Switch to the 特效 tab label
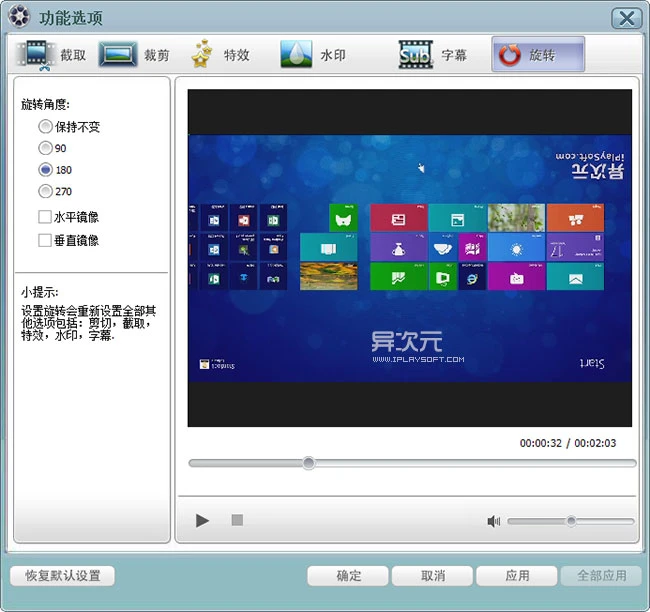 tap(237, 55)
